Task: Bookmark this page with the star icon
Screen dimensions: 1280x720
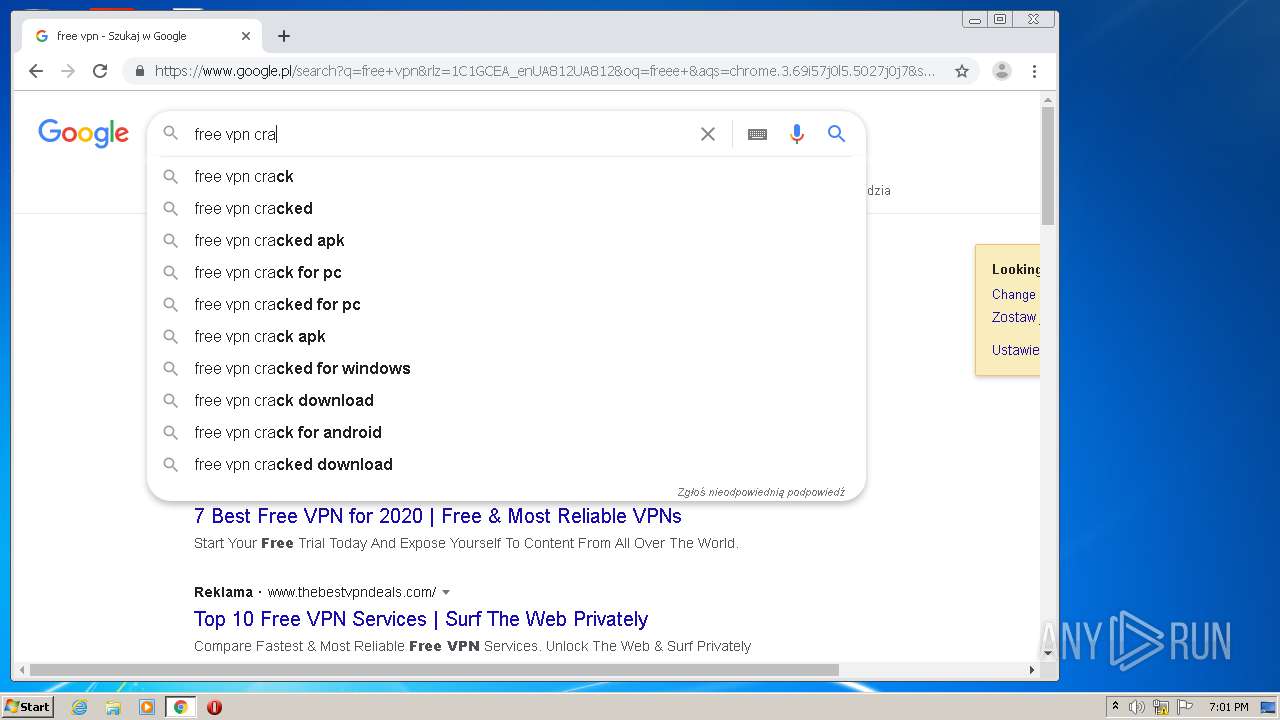Action: point(962,71)
